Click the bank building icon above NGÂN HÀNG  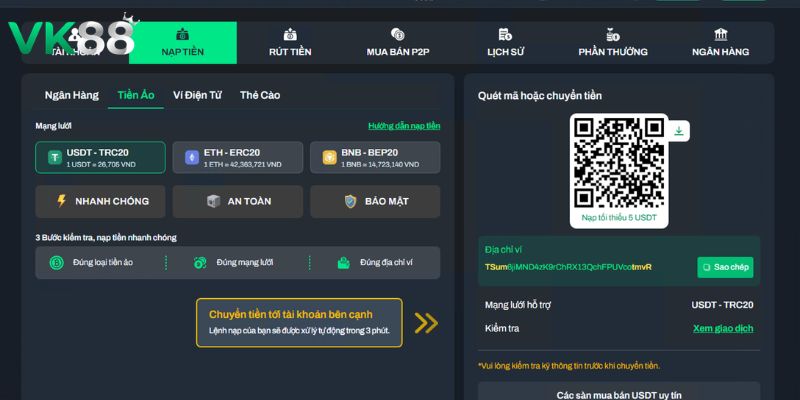(721, 35)
